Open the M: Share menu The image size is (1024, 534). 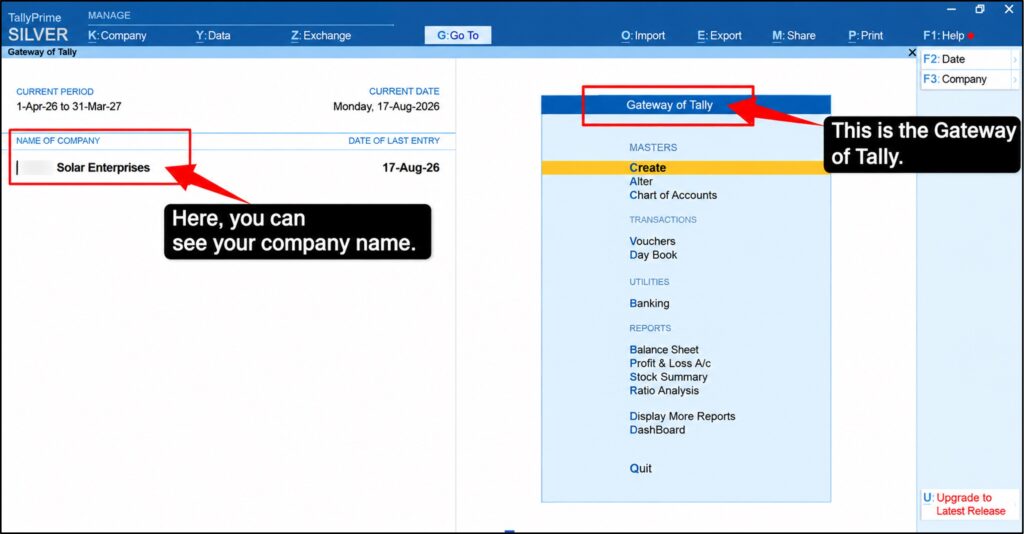pos(793,35)
